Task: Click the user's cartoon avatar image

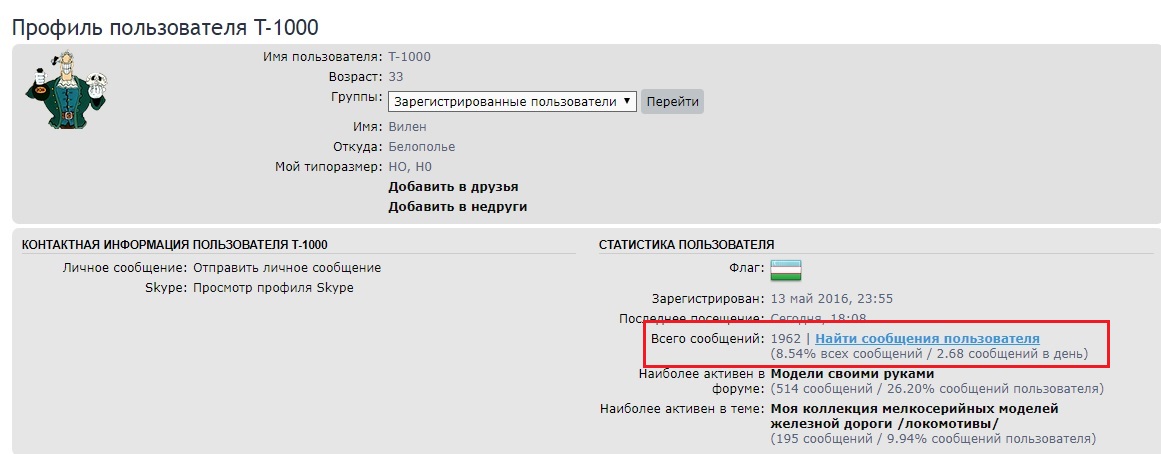Action: pos(65,90)
